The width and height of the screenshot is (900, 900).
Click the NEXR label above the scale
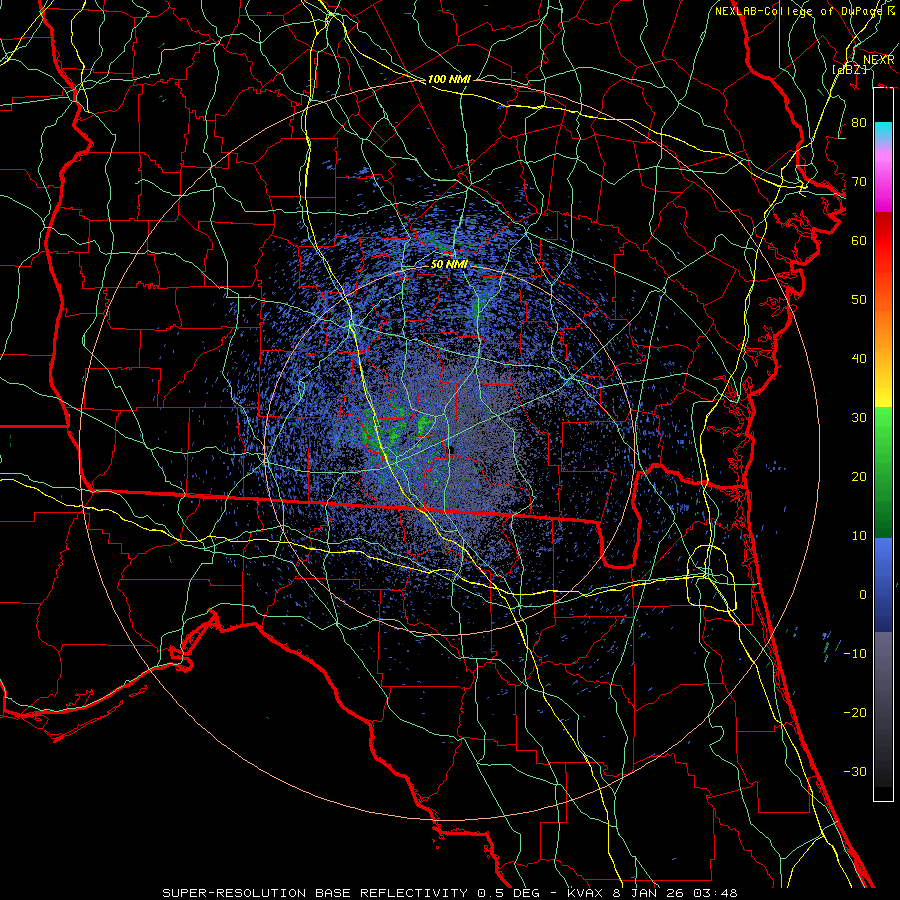(x=878, y=60)
